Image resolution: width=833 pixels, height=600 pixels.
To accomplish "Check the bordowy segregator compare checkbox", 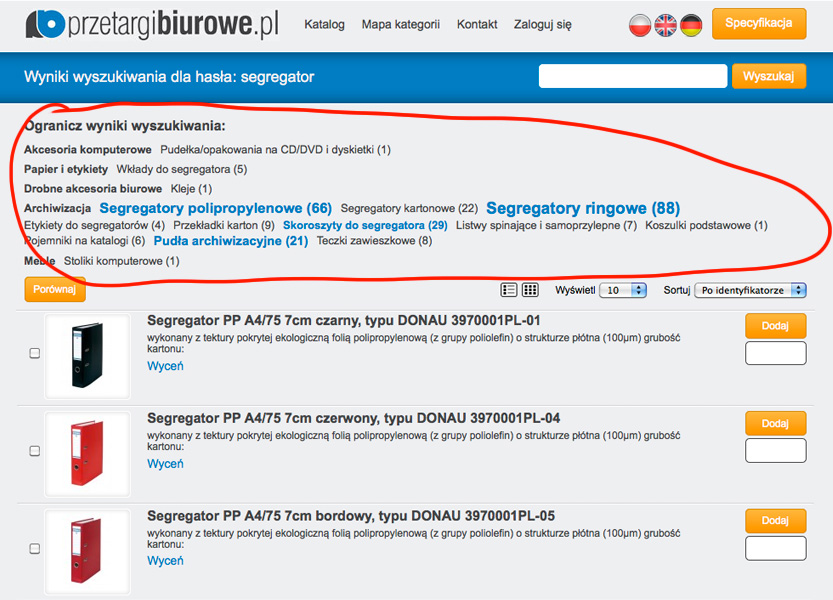I will click(35, 548).
